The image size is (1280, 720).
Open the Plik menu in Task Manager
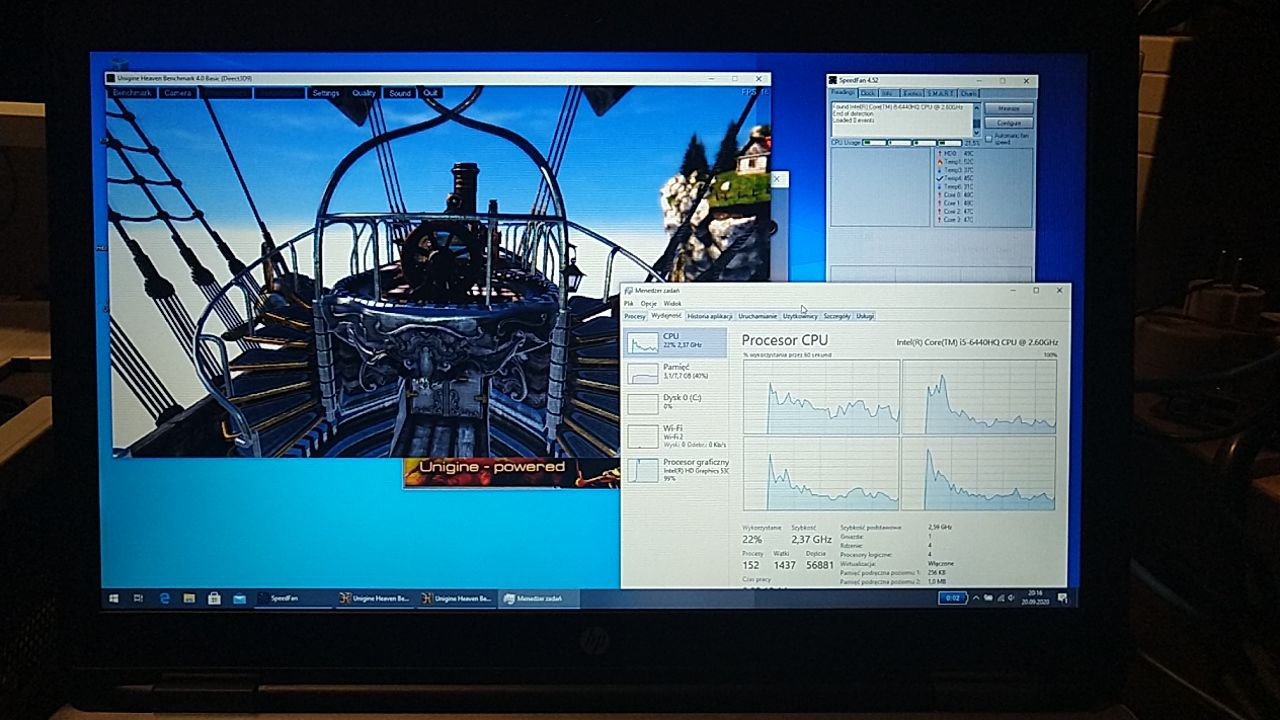[x=629, y=303]
